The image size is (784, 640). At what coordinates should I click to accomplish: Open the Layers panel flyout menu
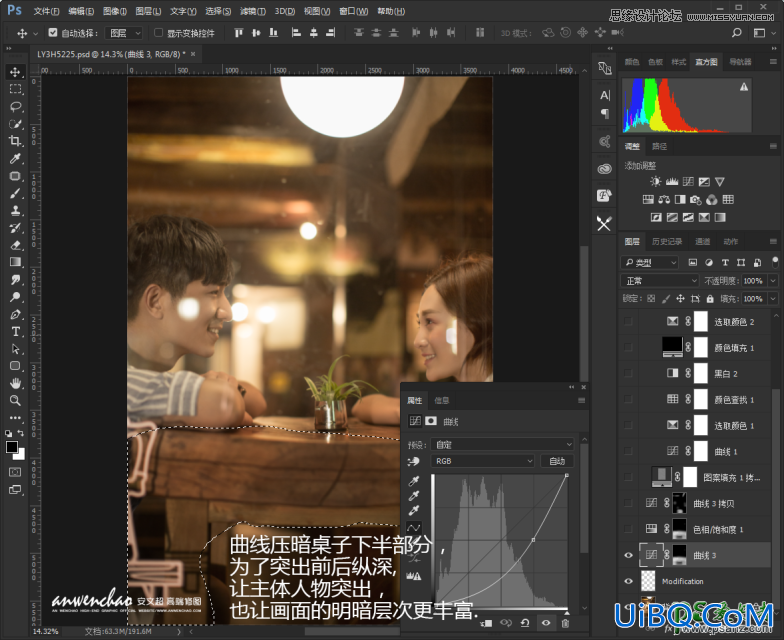click(773, 242)
